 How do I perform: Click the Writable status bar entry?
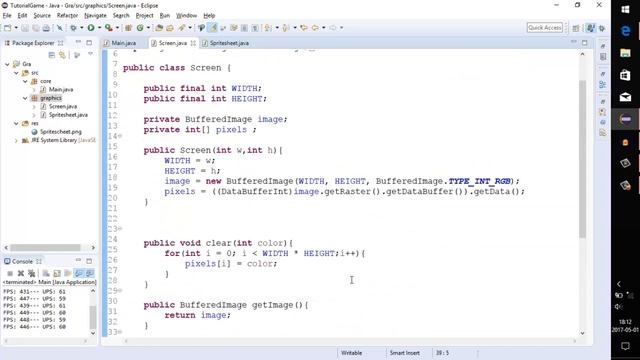351,353
